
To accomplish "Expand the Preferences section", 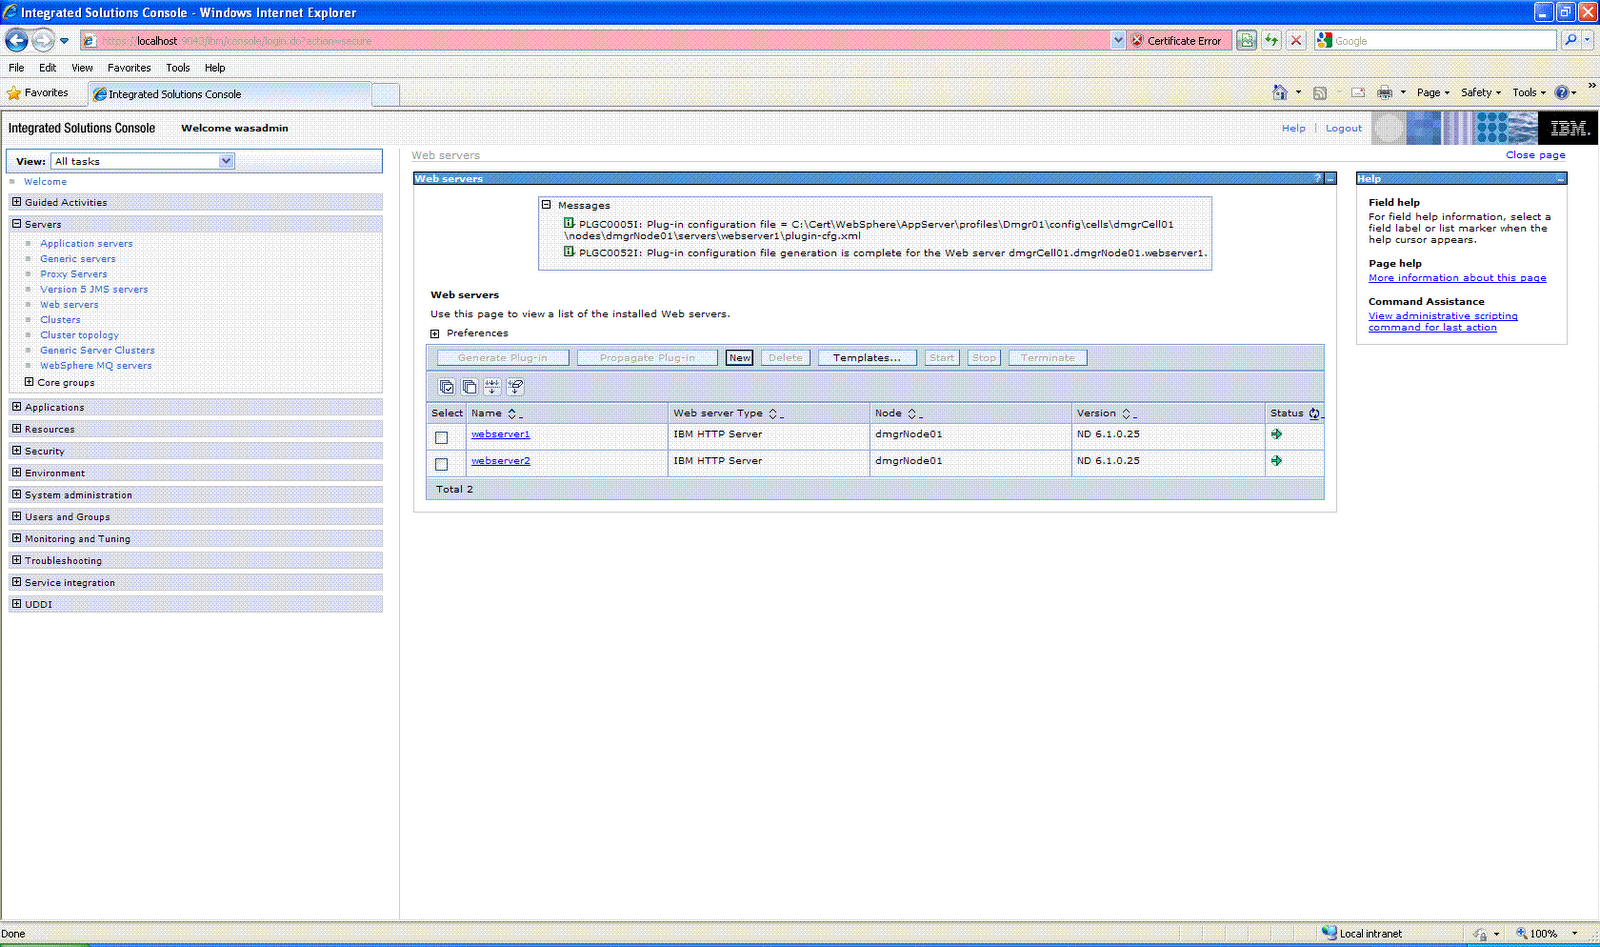I will coord(435,334).
